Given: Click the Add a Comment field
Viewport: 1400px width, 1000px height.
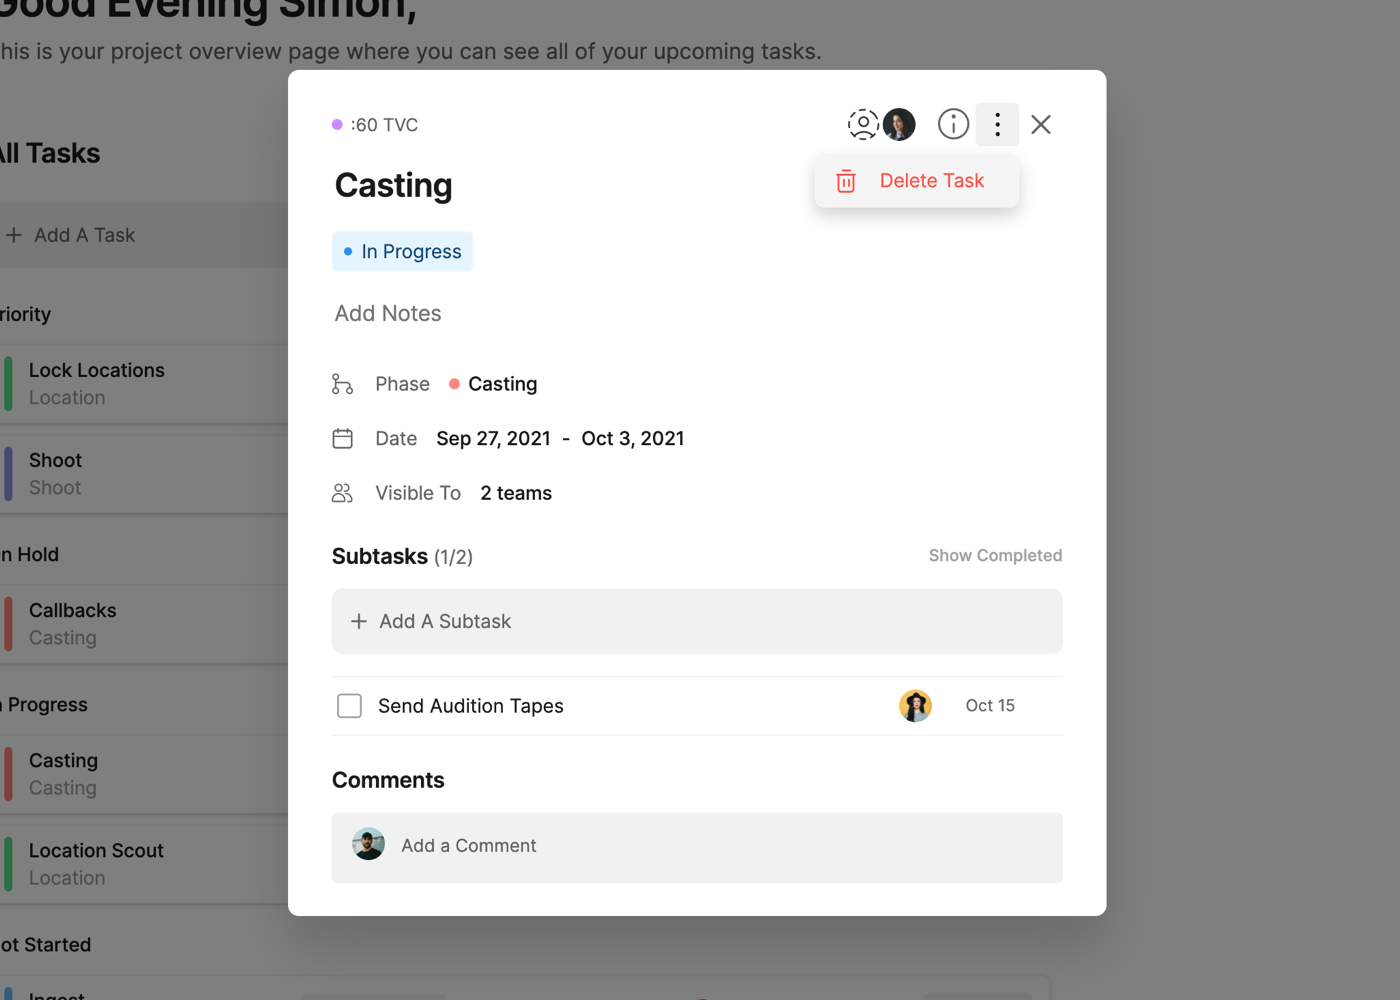Looking at the screenshot, I should tap(696, 846).
